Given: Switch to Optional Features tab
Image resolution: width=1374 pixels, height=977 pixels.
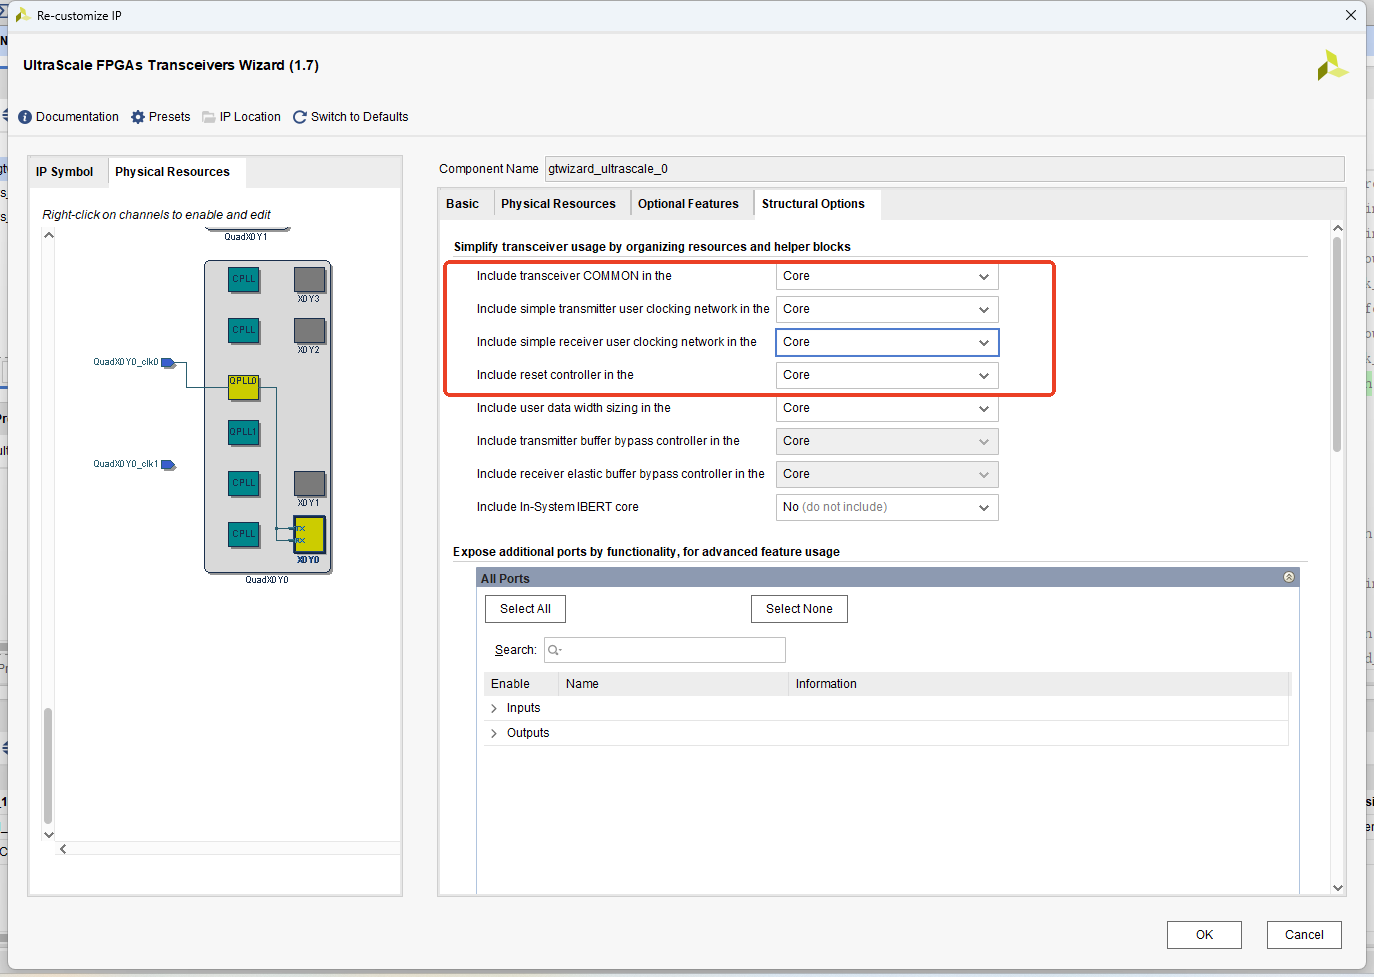Looking at the screenshot, I should tap(688, 204).
